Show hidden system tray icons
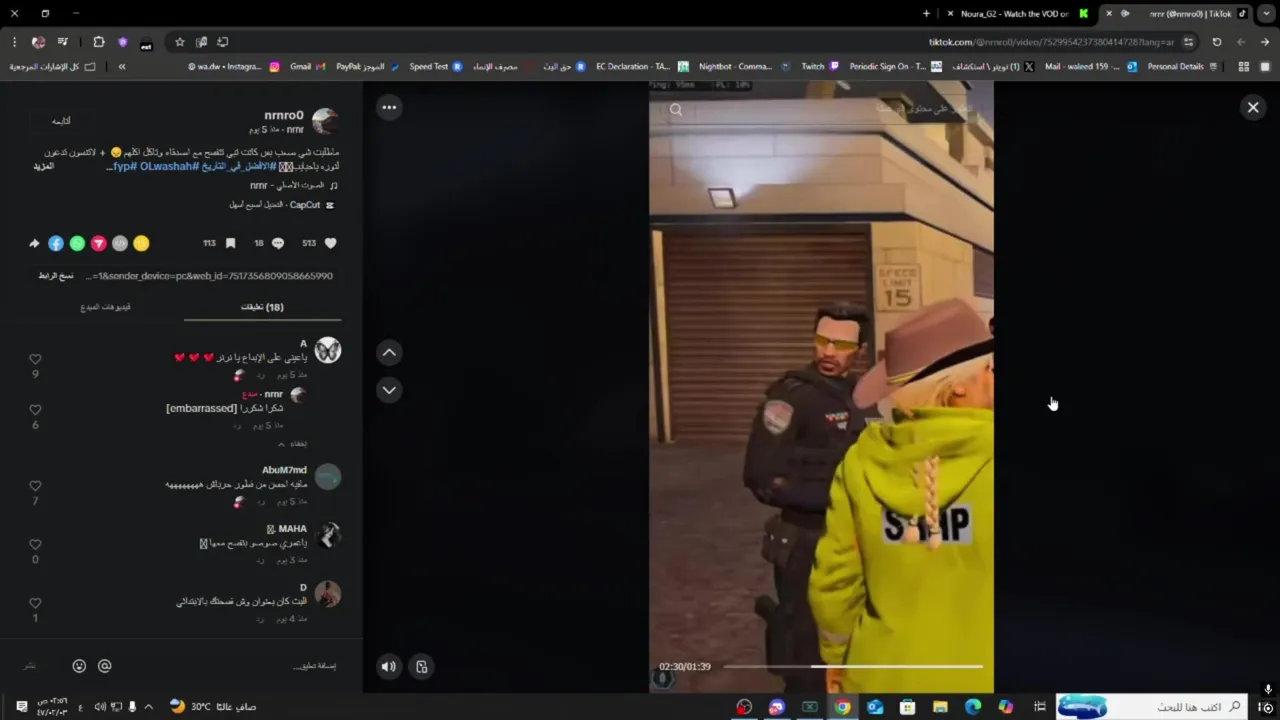 point(149,707)
